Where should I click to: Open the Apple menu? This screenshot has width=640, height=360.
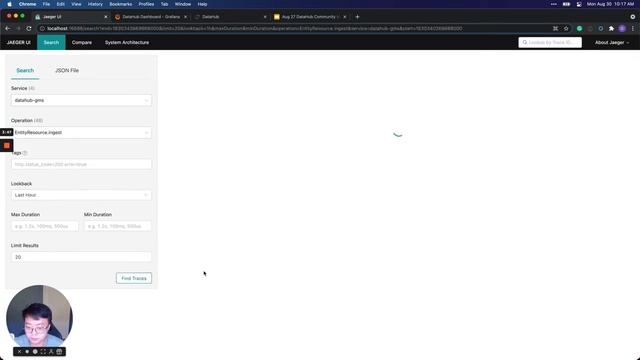click(9, 4)
